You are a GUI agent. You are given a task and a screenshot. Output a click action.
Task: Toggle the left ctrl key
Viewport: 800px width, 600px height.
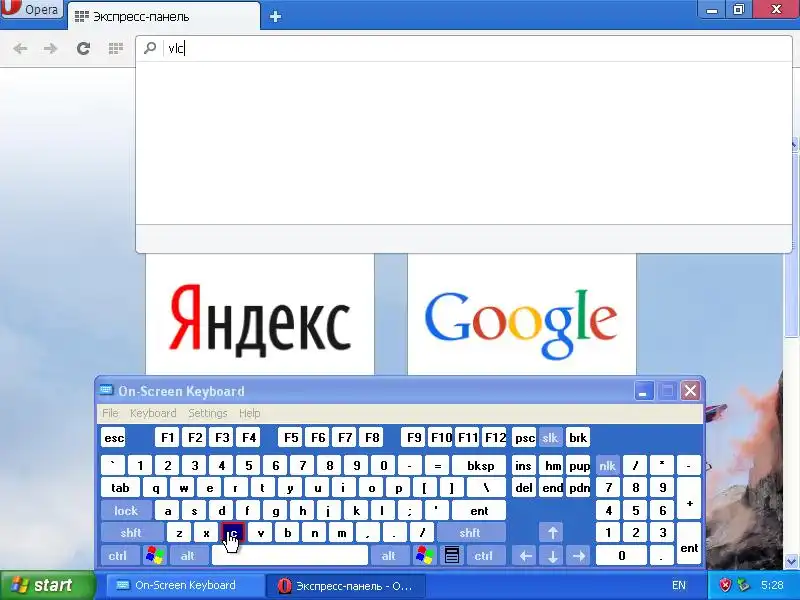click(x=118, y=556)
